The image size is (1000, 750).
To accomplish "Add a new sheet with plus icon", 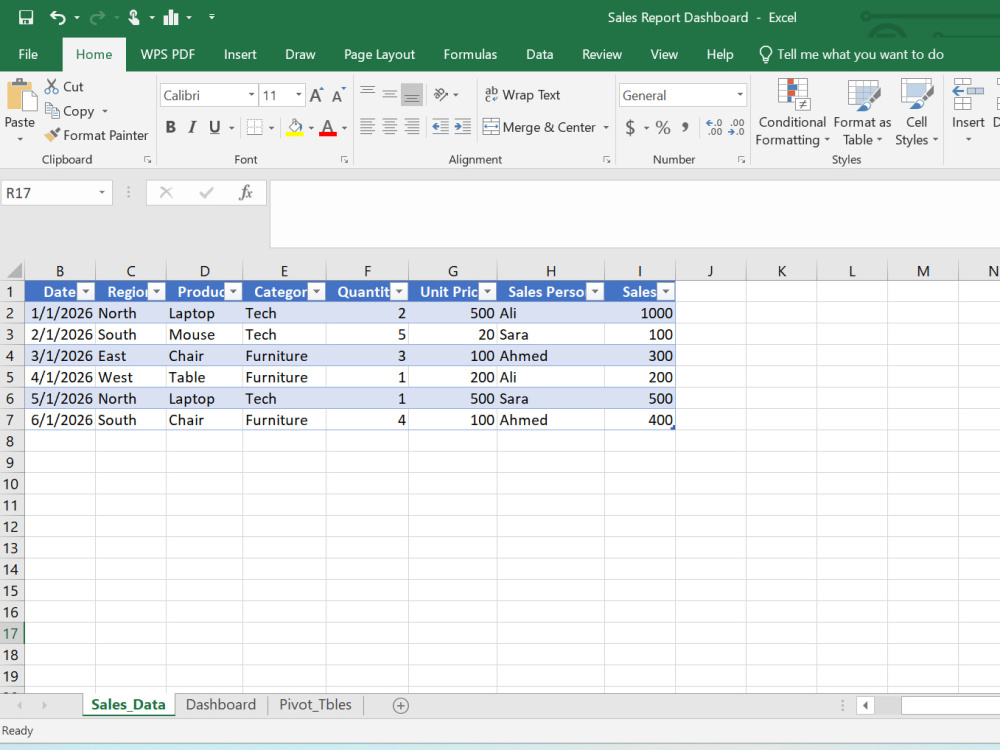I will coord(401,705).
